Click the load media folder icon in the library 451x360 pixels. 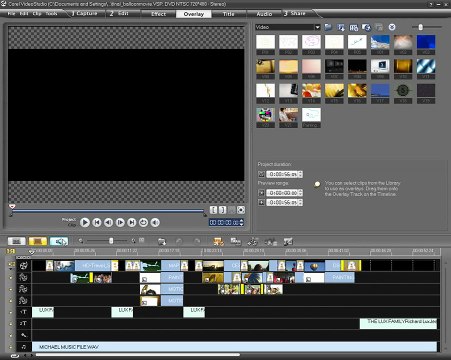(x=328, y=27)
